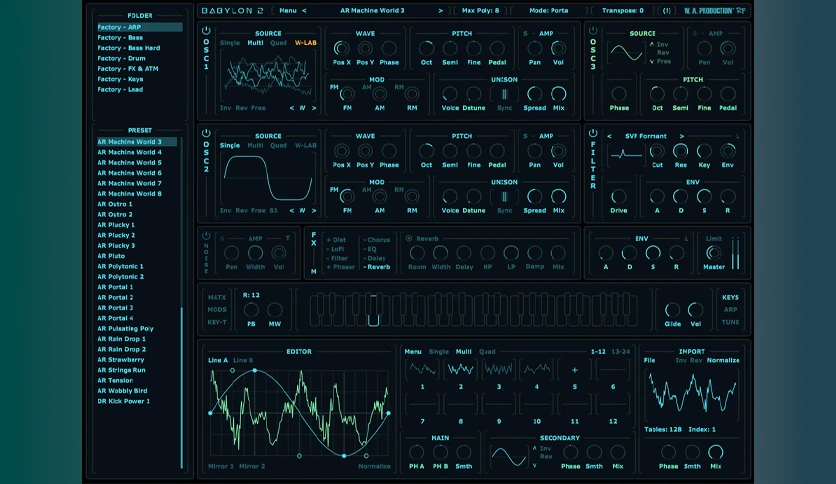Toggle the Filter power button

pyautogui.click(x=593, y=133)
